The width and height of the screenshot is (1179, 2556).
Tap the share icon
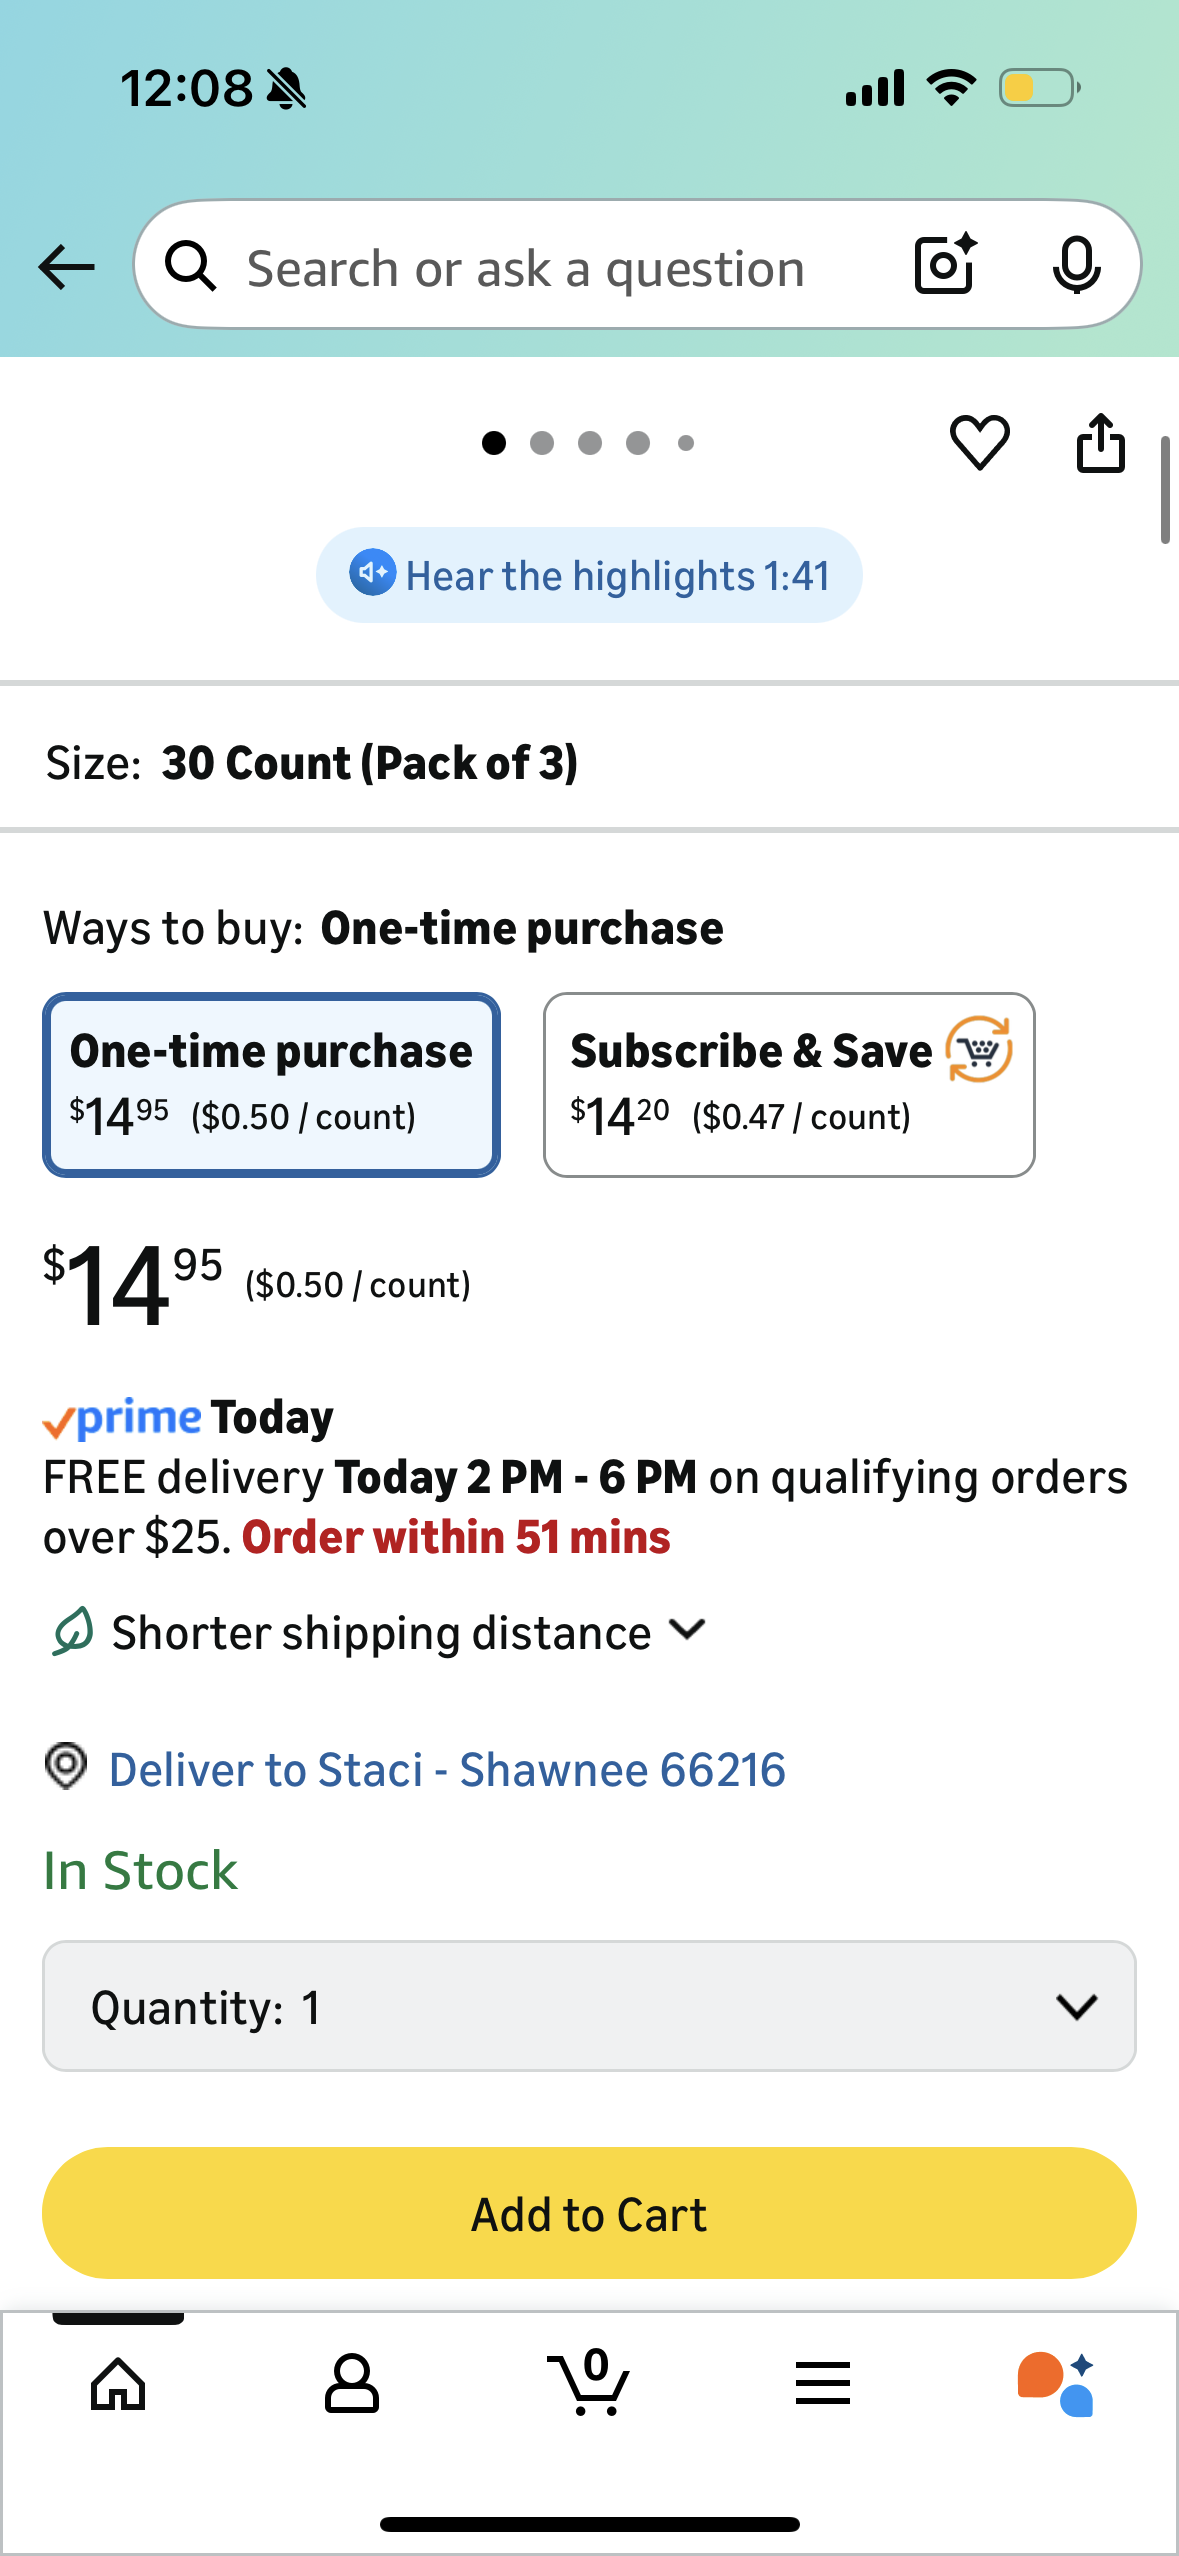1100,442
